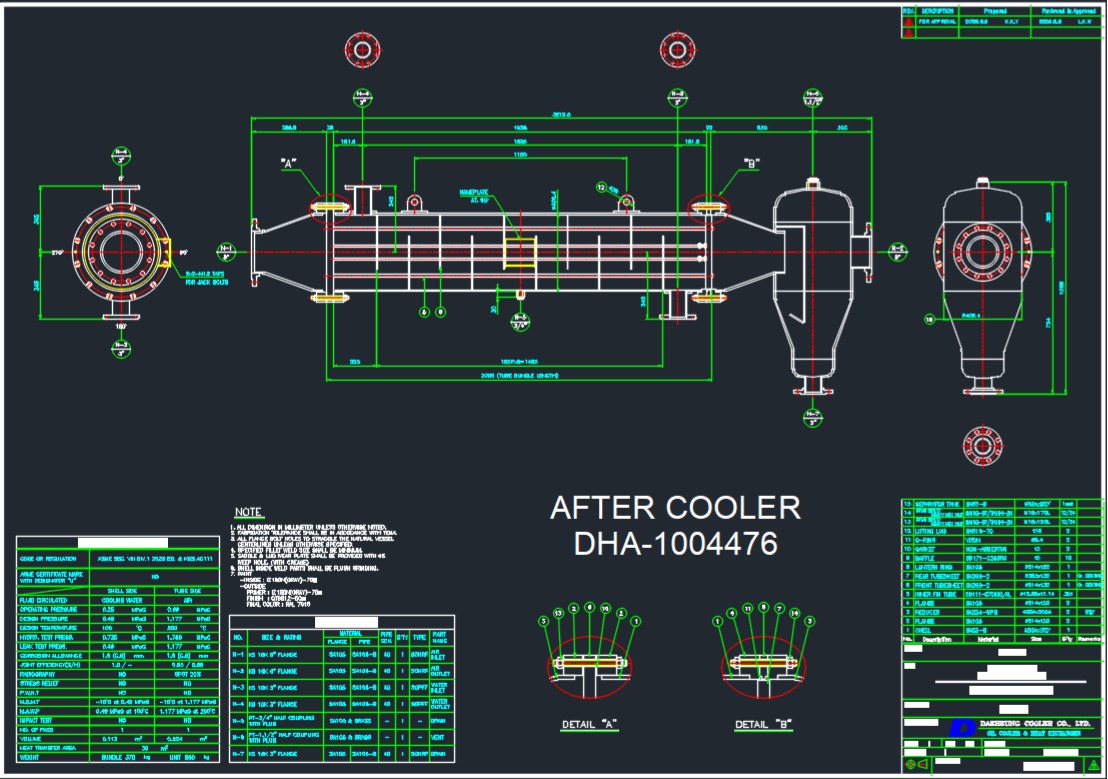Click the blue D company logo
The image size is (1108, 779).
(963, 727)
